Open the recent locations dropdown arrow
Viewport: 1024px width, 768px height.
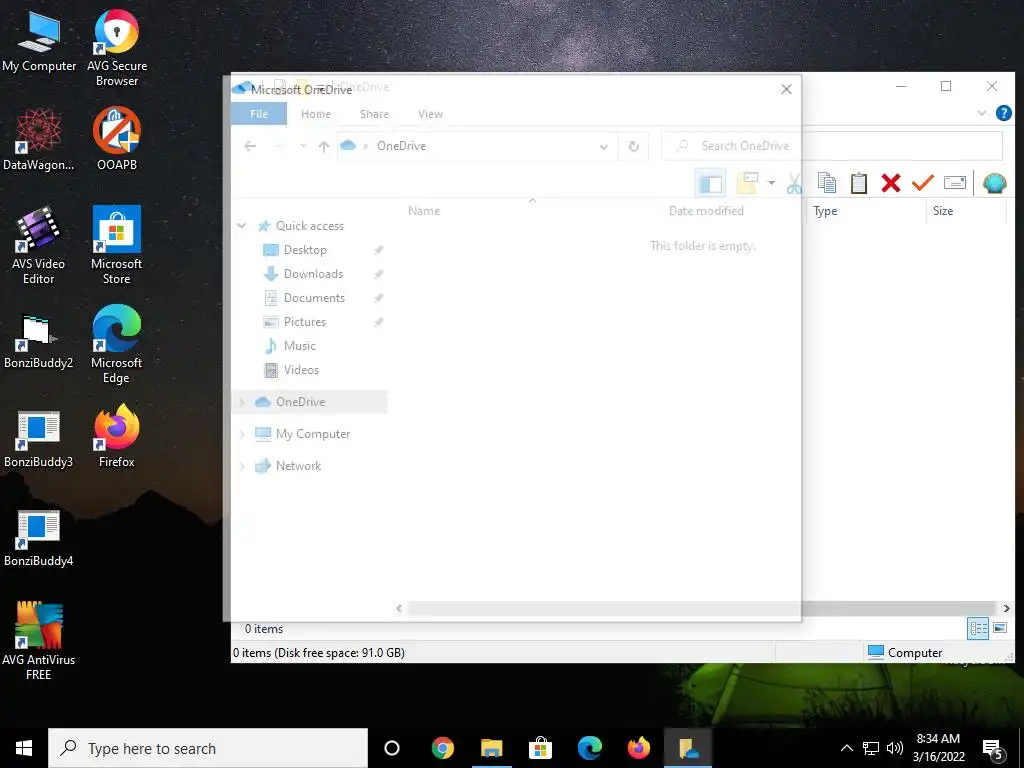click(303, 146)
